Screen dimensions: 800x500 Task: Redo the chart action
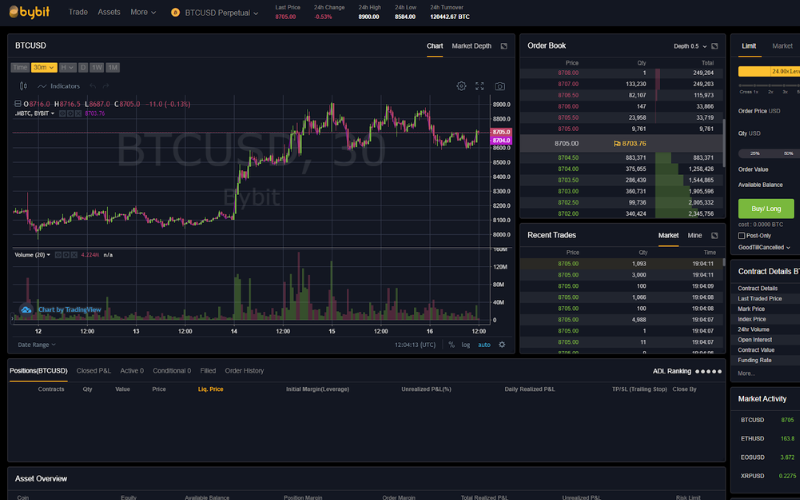[x=106, y=86]
